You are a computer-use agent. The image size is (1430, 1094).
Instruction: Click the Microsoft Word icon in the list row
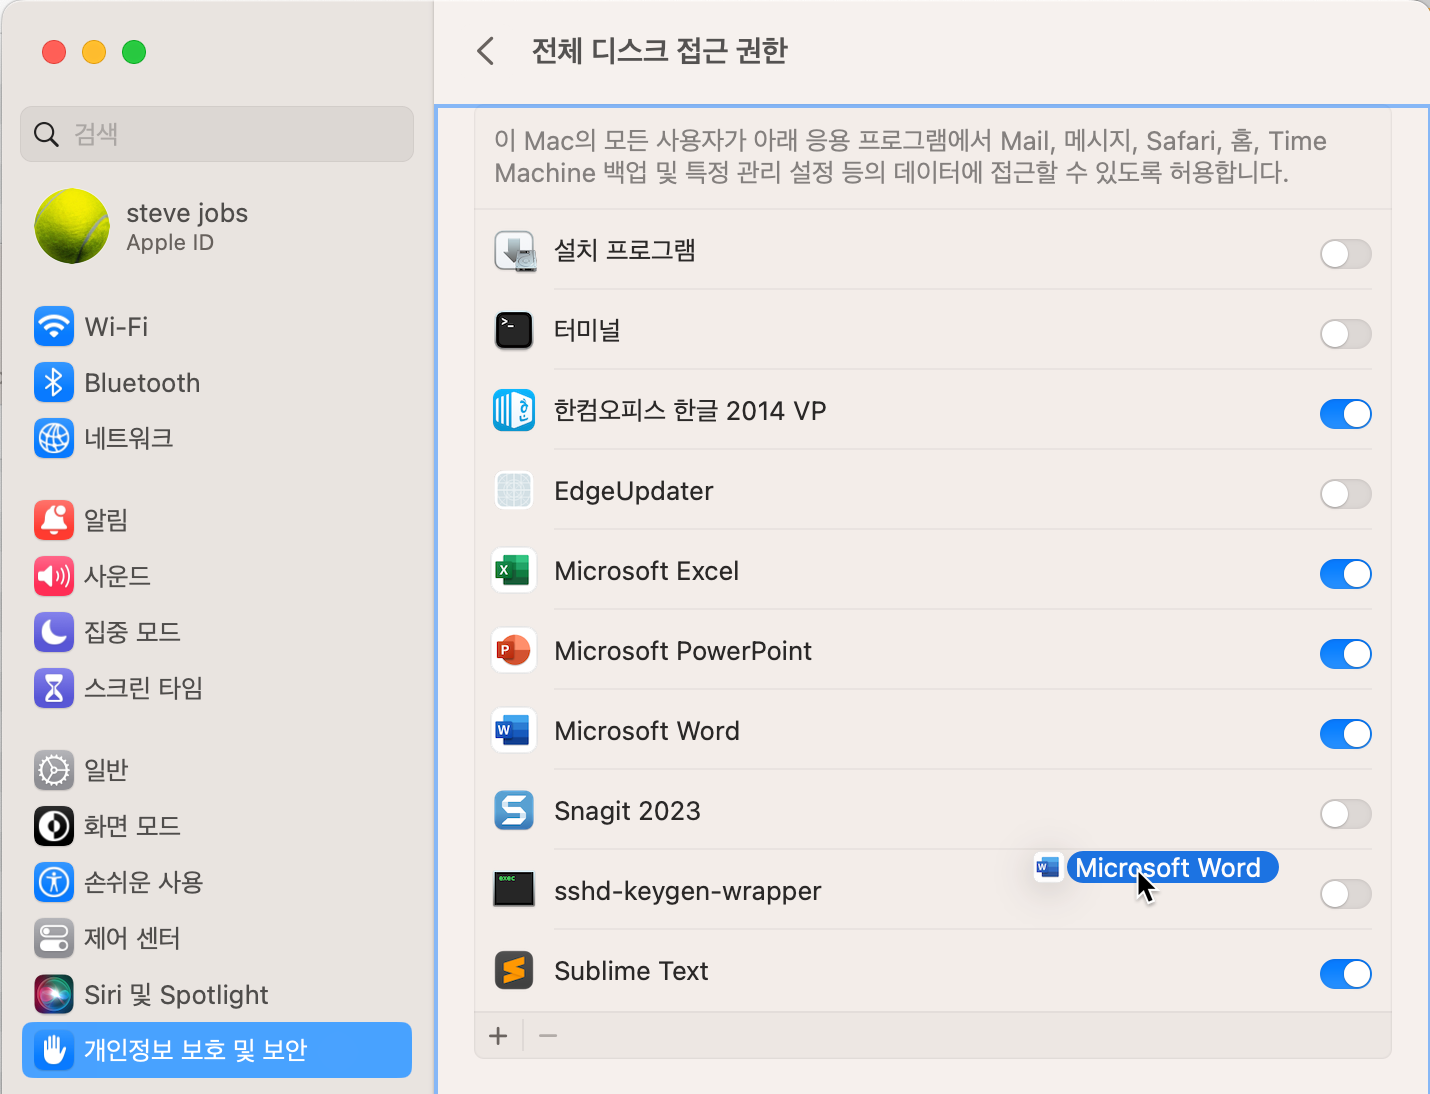point(514,731)
